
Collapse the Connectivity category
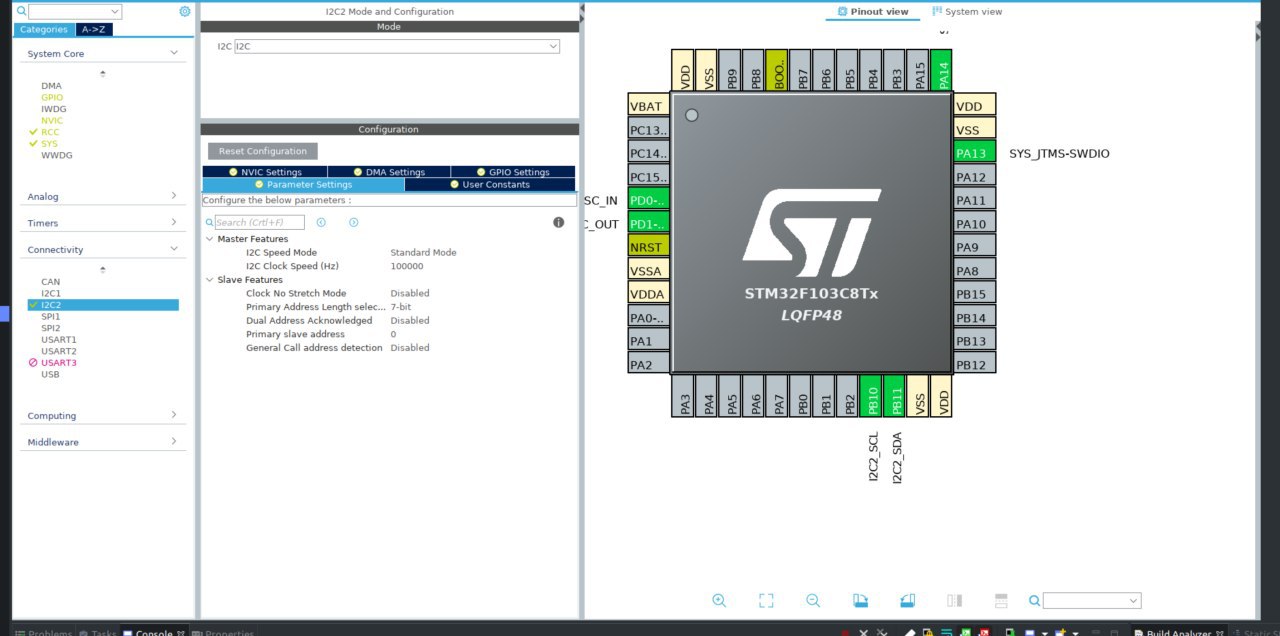173,249
